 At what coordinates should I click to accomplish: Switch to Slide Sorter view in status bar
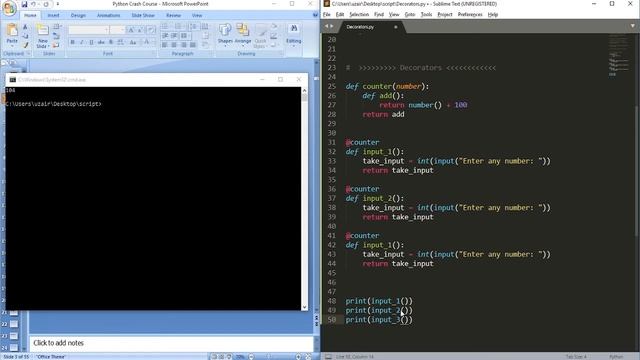coord(221,357)
